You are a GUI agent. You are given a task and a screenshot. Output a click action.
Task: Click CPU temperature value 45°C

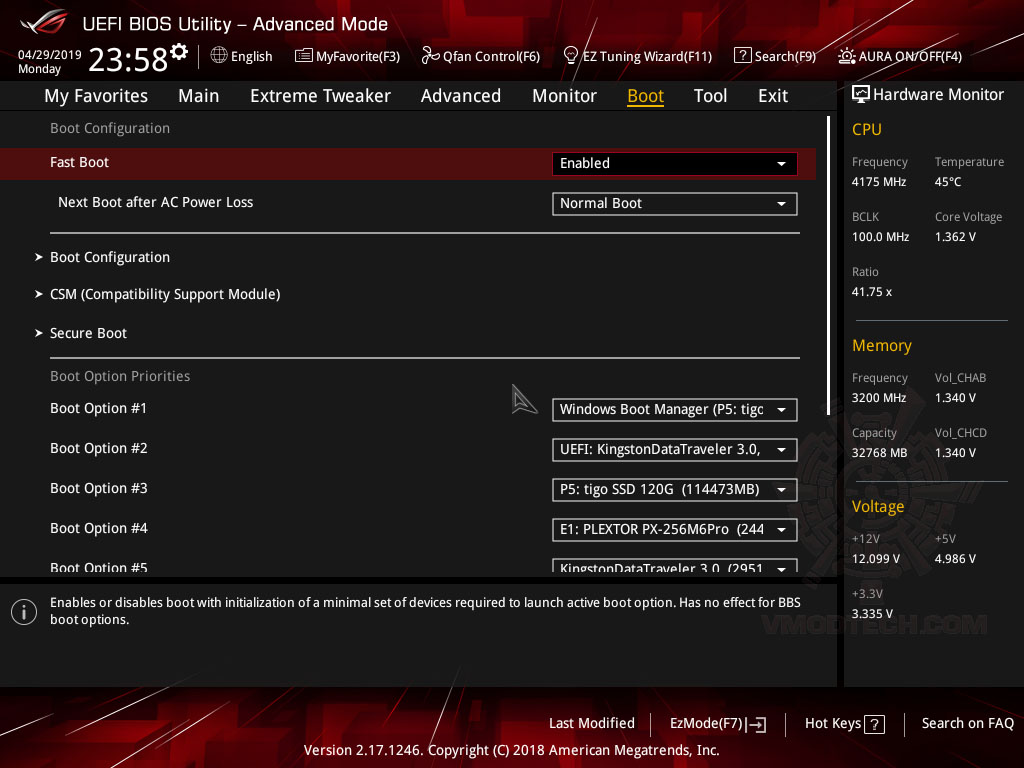[x=948, y=182]
